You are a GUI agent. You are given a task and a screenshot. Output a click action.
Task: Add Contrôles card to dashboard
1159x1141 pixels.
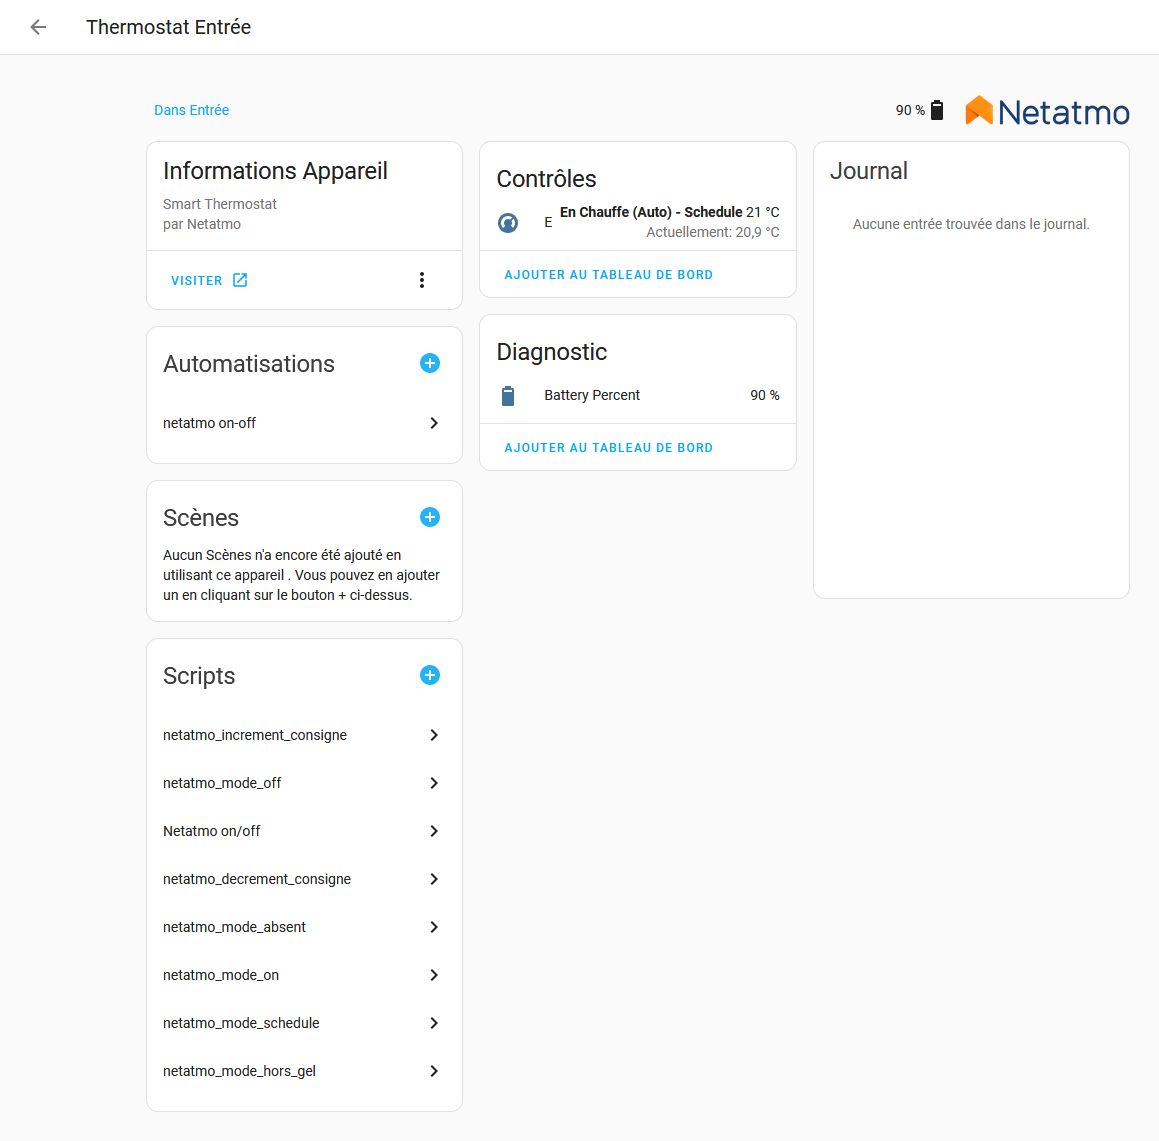608,275
